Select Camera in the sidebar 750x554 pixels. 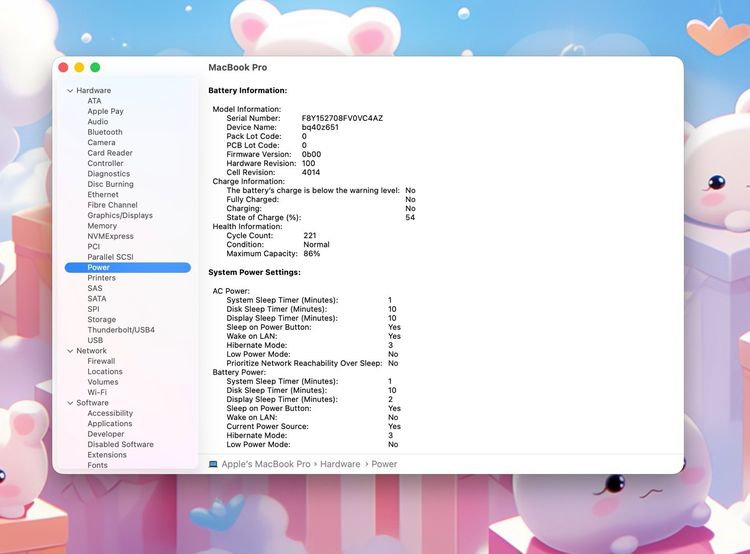(101, 143)
